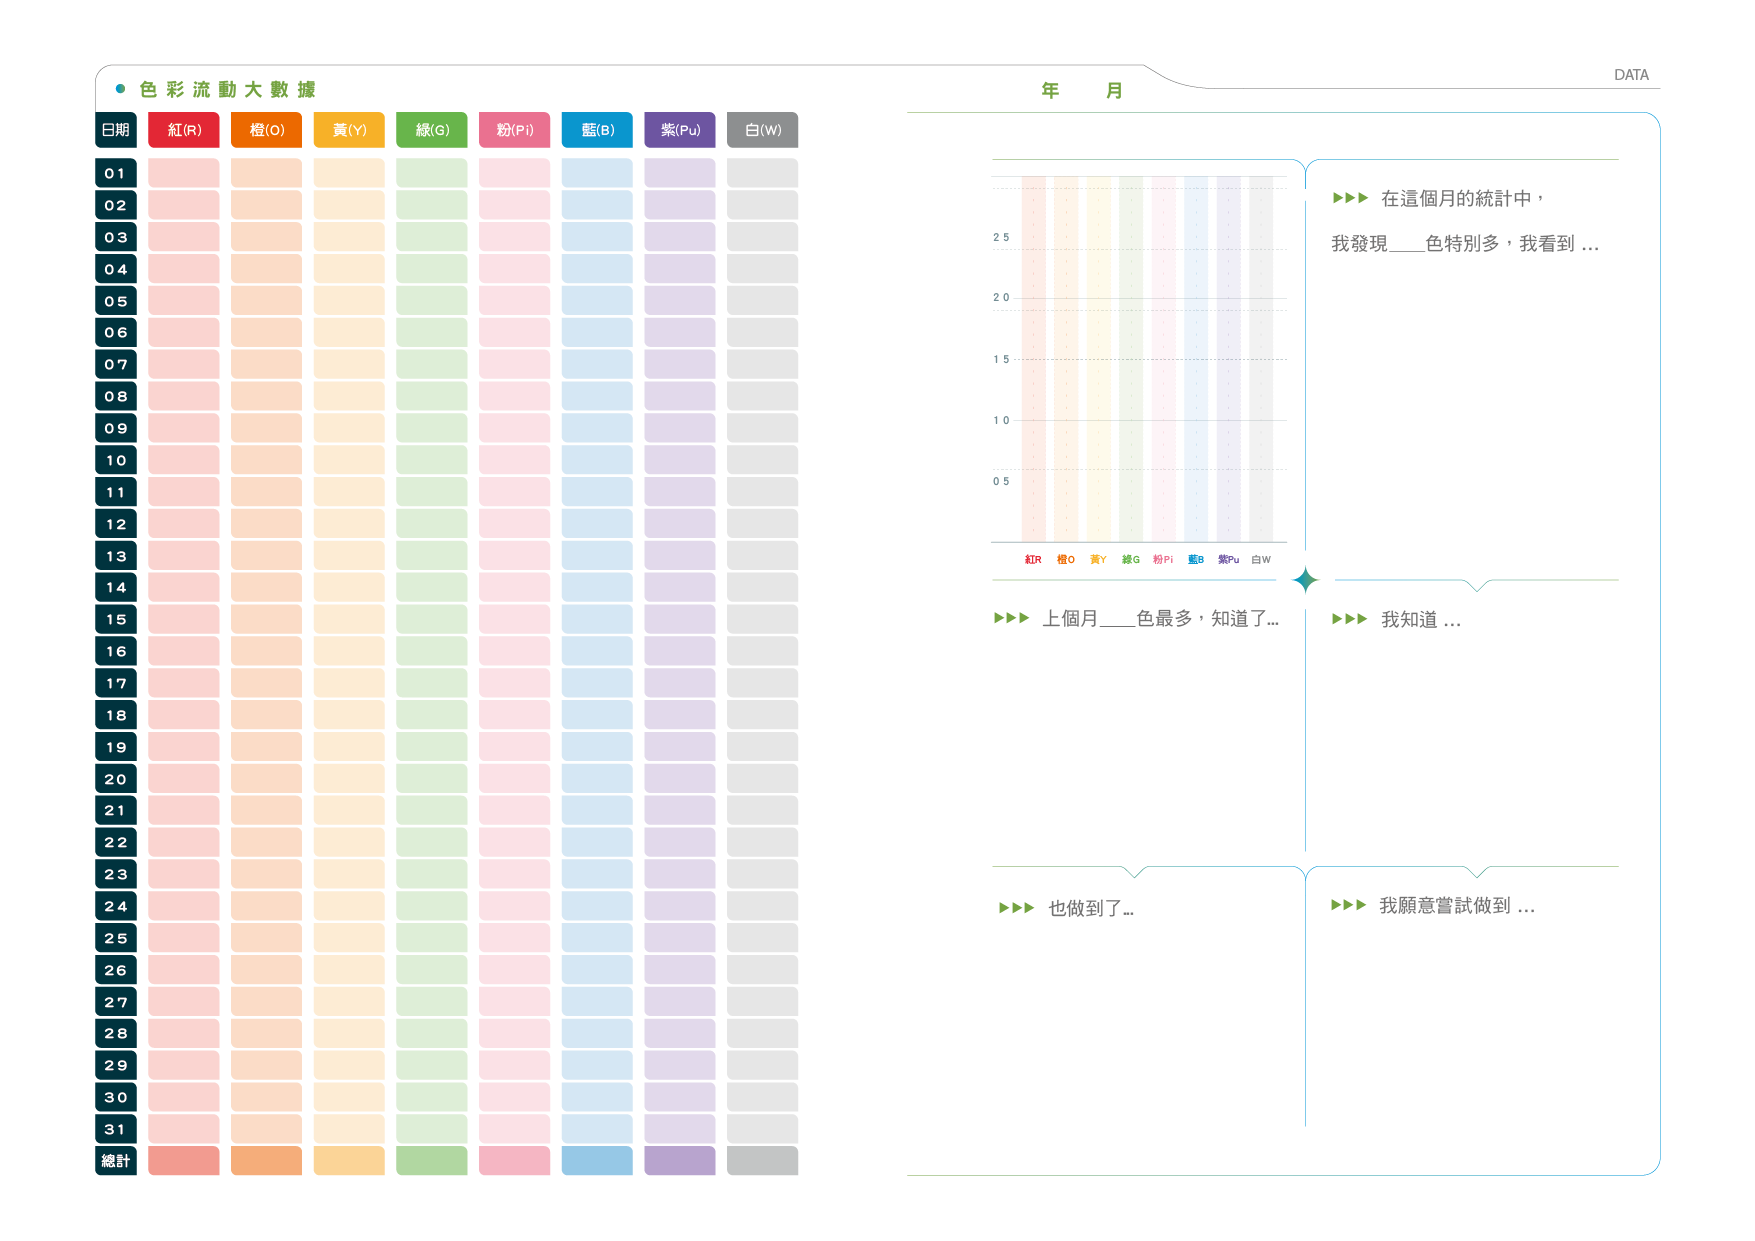The height and width of the screenshot is (1241, 1755).
Task: Click the 白(W) column header
Action: click(762, 130)
